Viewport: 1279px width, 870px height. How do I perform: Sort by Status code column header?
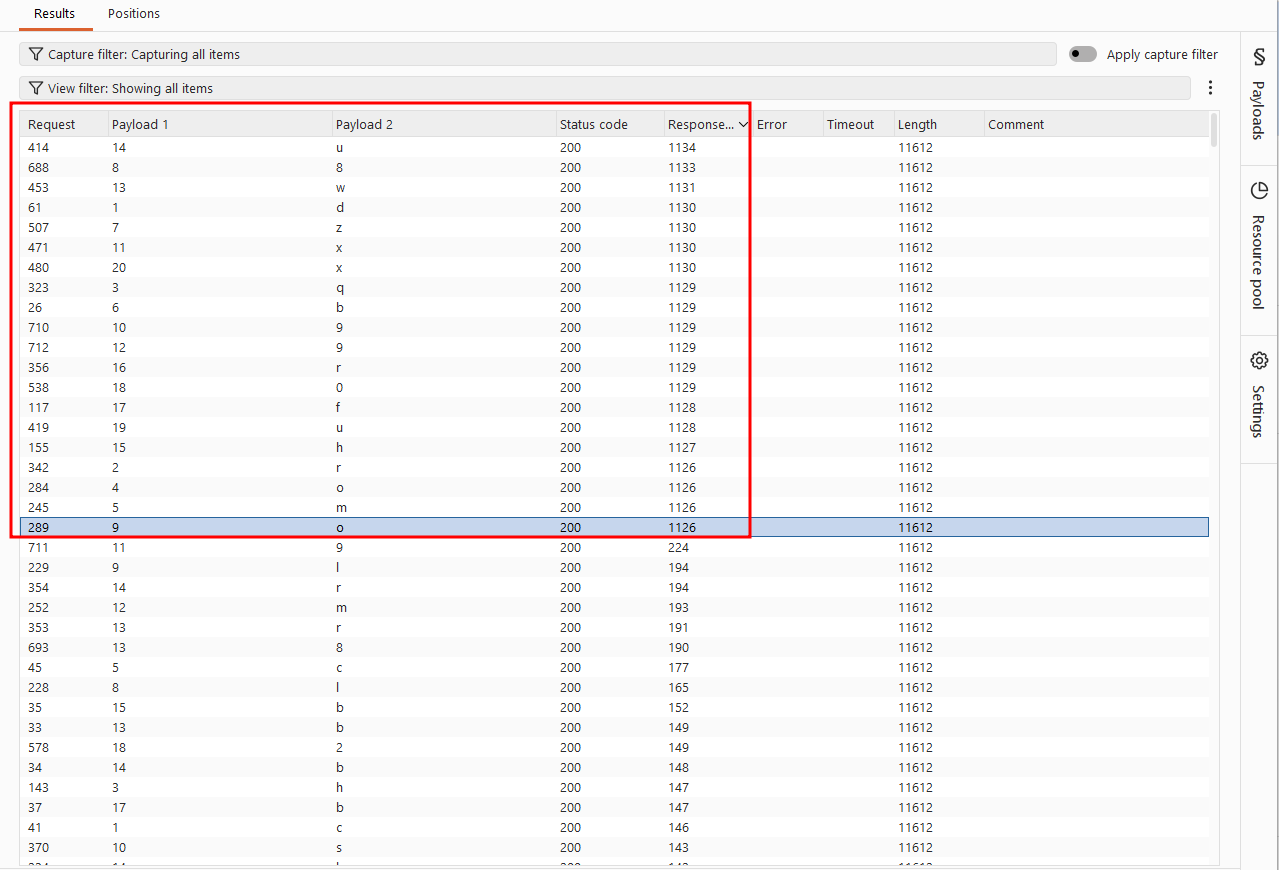pyautogui.click(x=594, y=125)
